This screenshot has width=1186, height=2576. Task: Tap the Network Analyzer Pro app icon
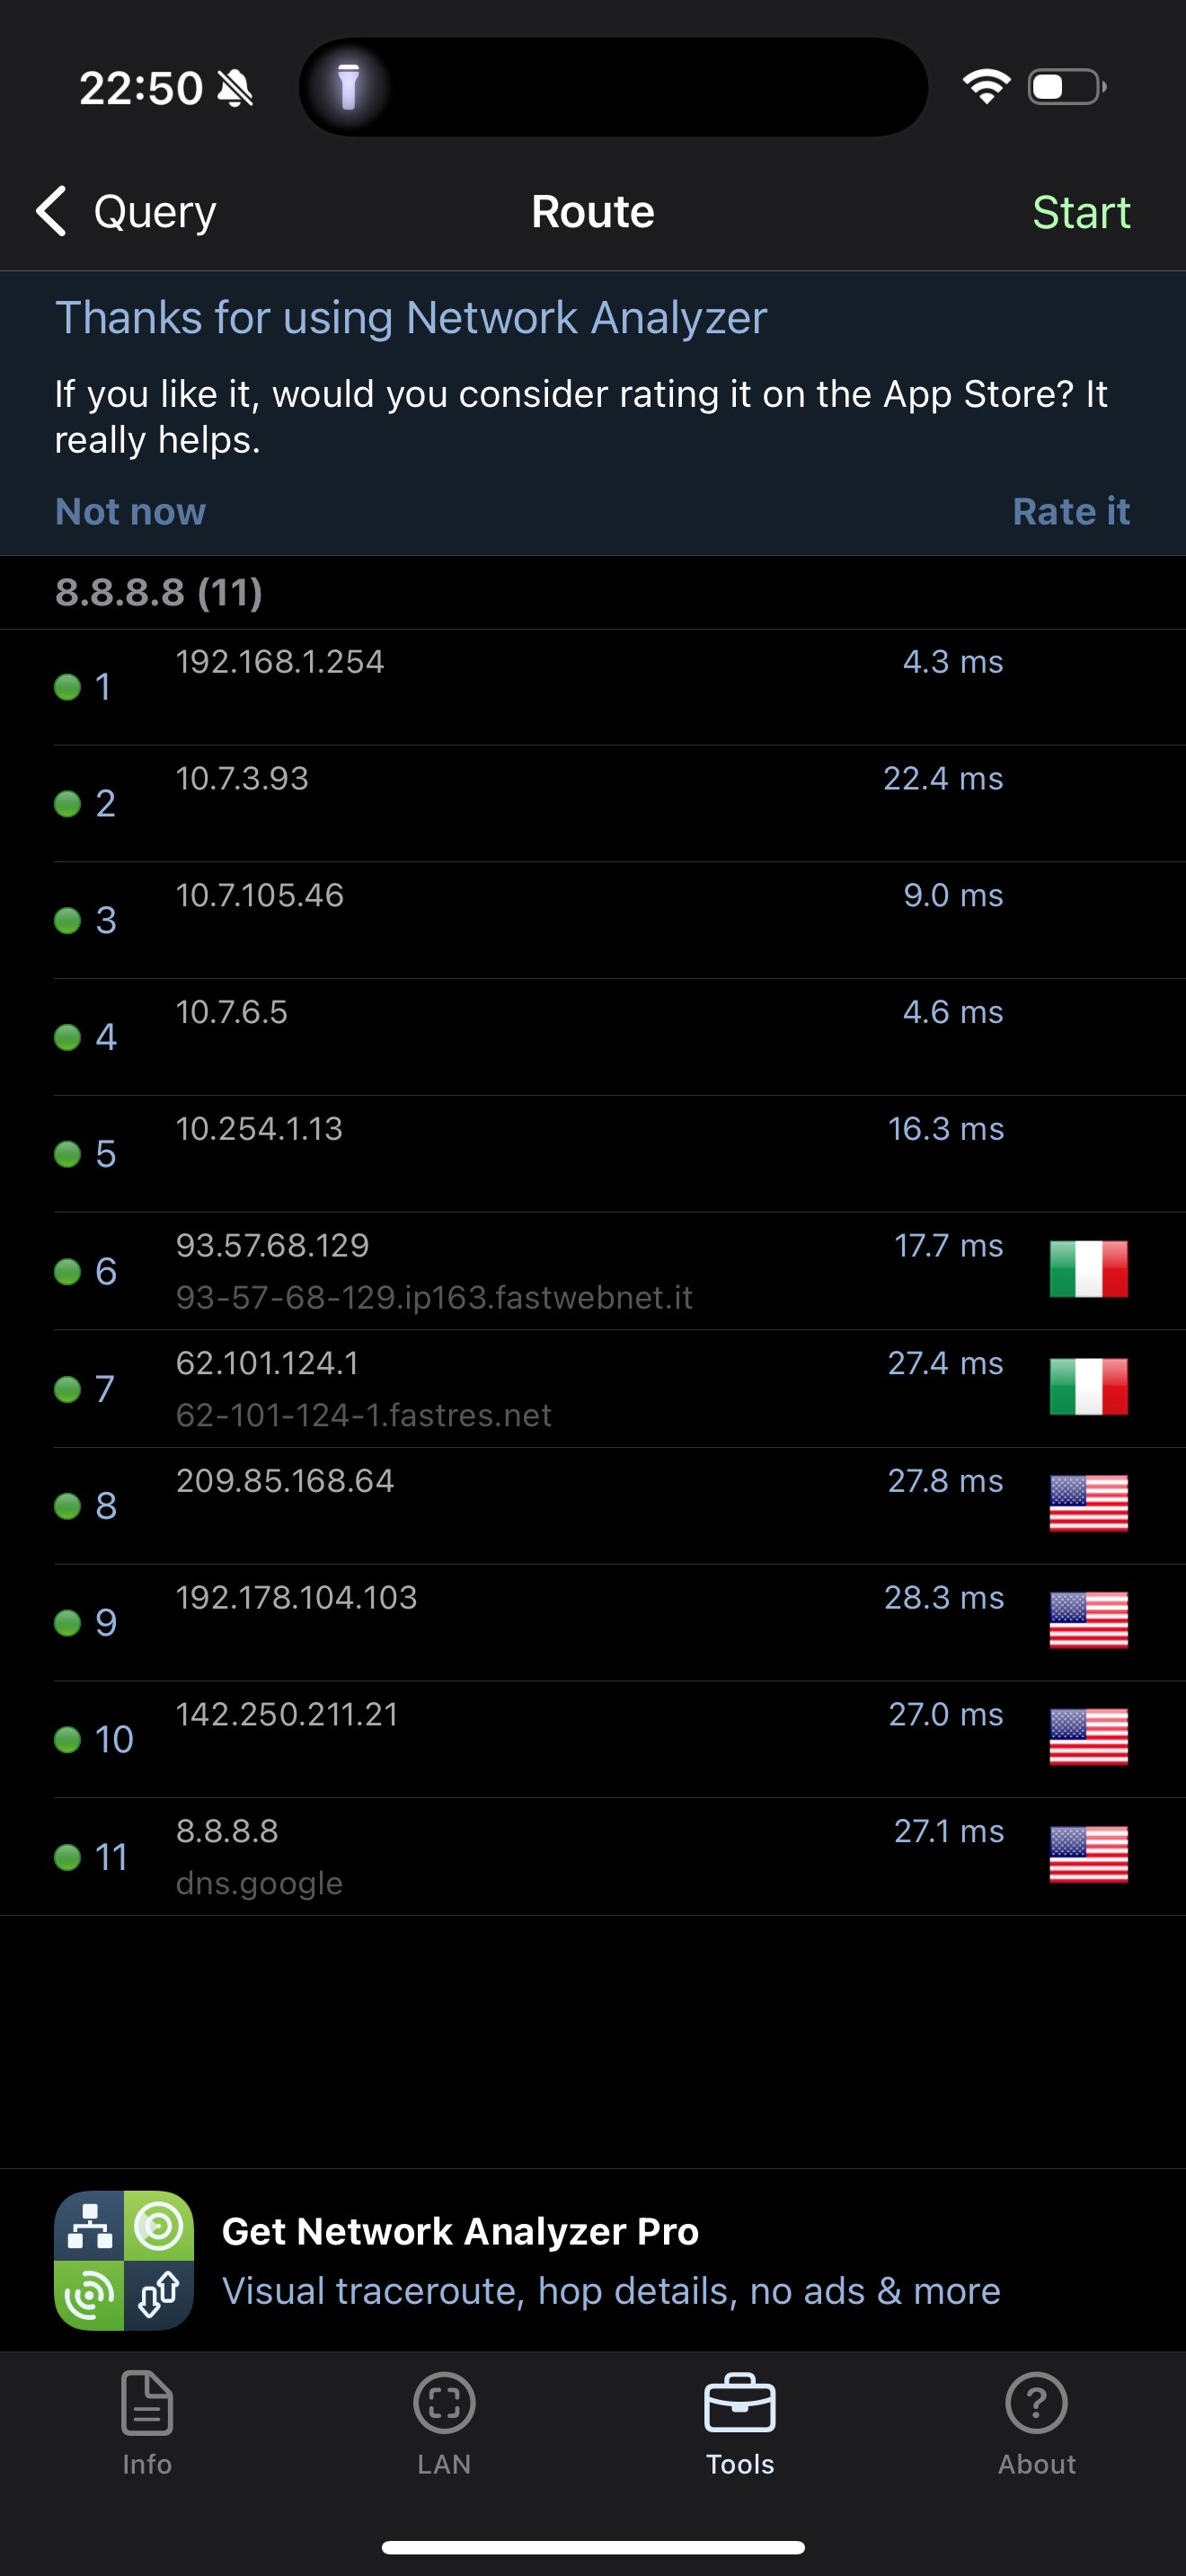tap(123, 2260)
